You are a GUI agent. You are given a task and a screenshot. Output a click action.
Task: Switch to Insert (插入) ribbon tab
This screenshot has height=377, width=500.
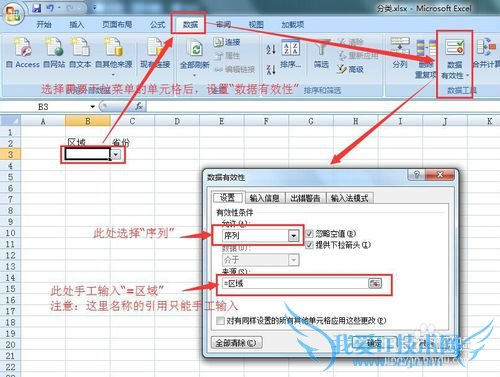click(x=76, y=25)
